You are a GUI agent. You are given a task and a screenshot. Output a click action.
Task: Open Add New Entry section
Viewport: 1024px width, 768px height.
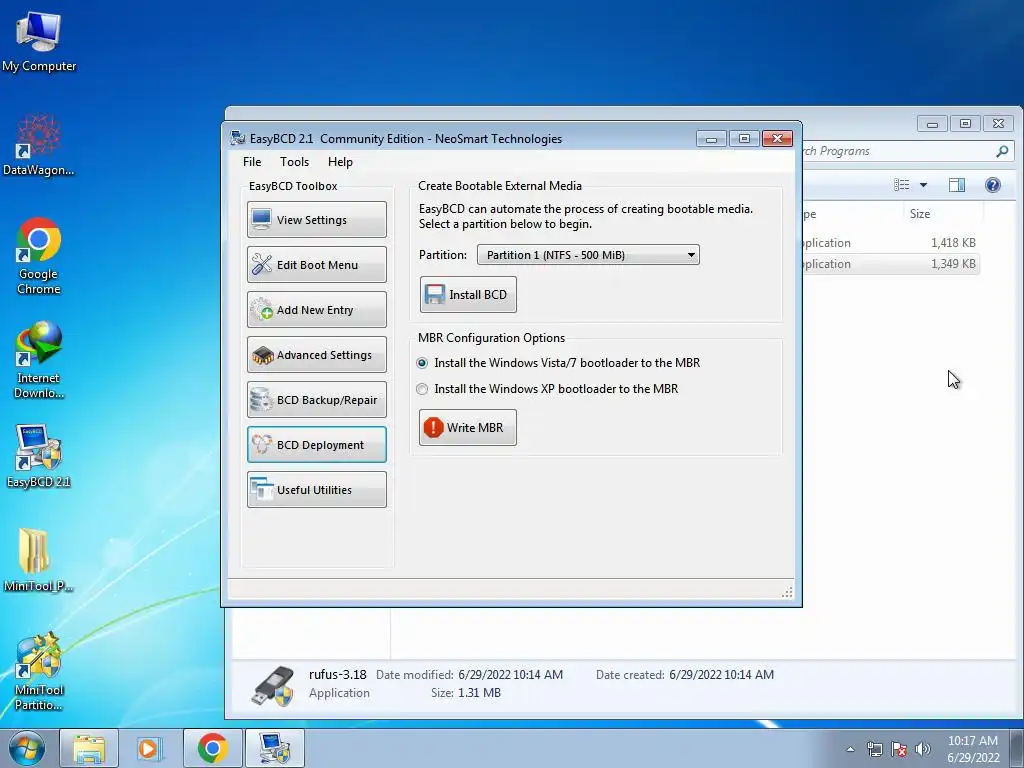pyautogui.click(x=317, y=310)
